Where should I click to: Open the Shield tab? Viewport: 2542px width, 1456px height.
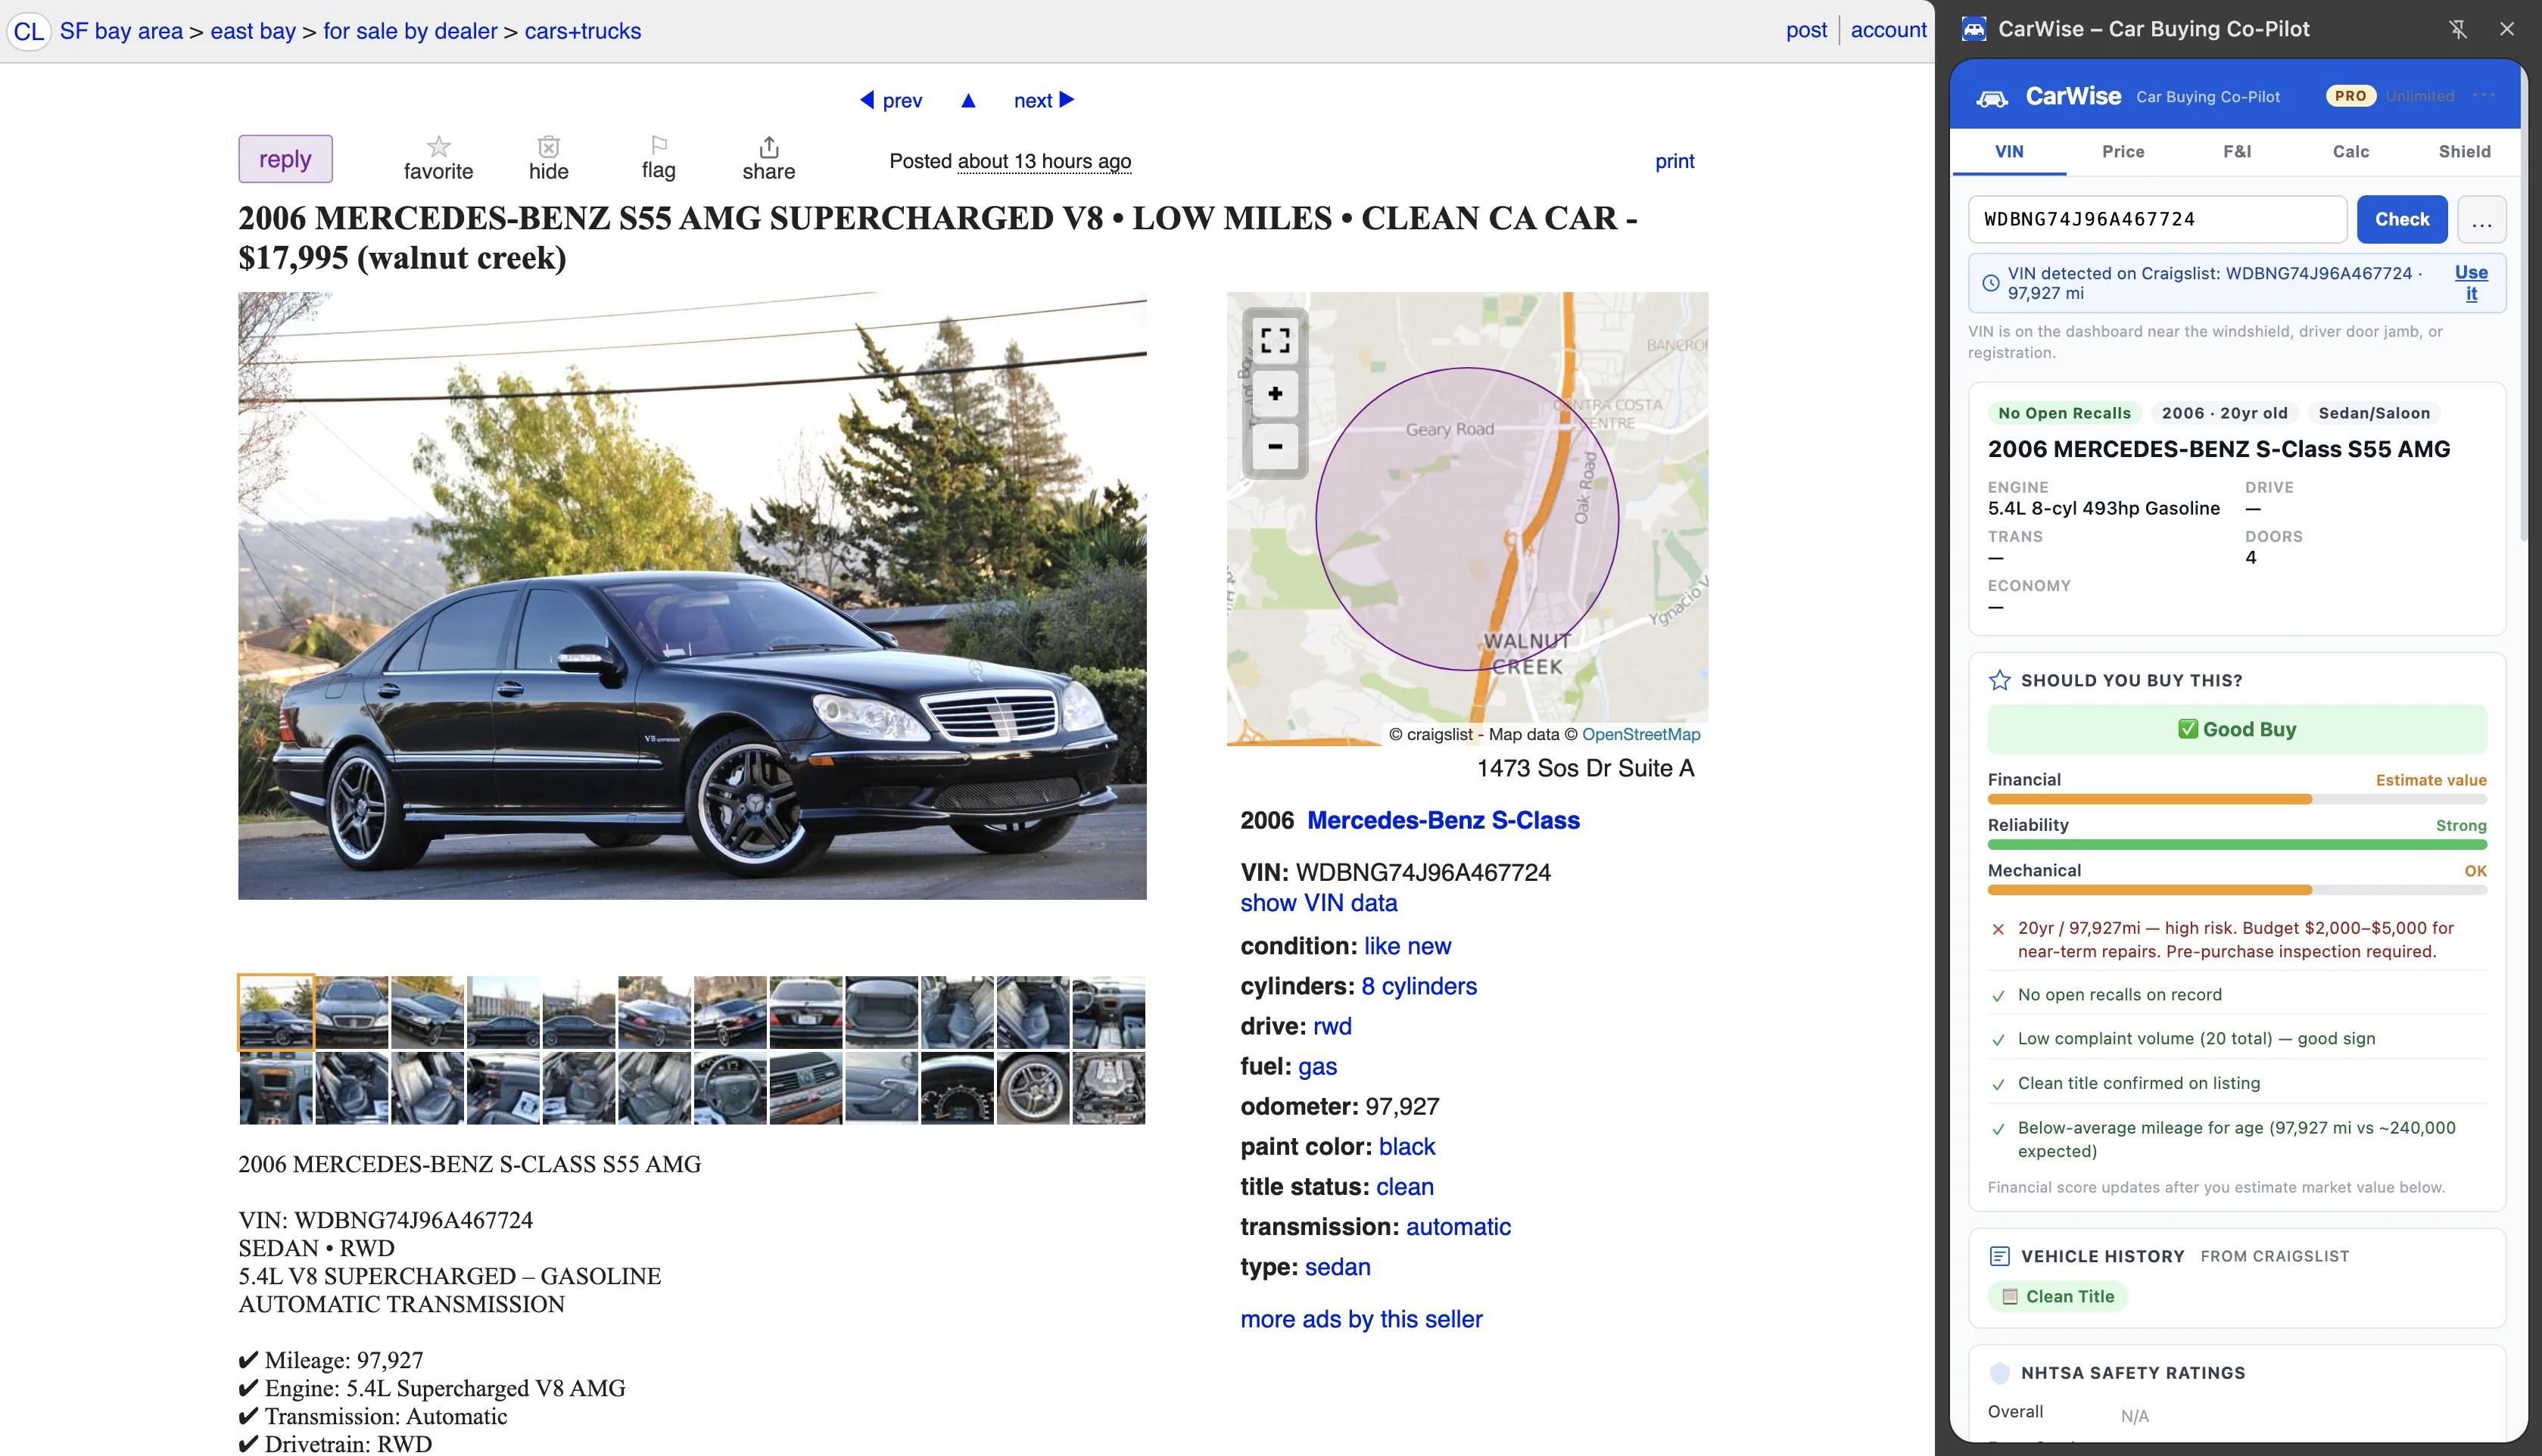2464,151
